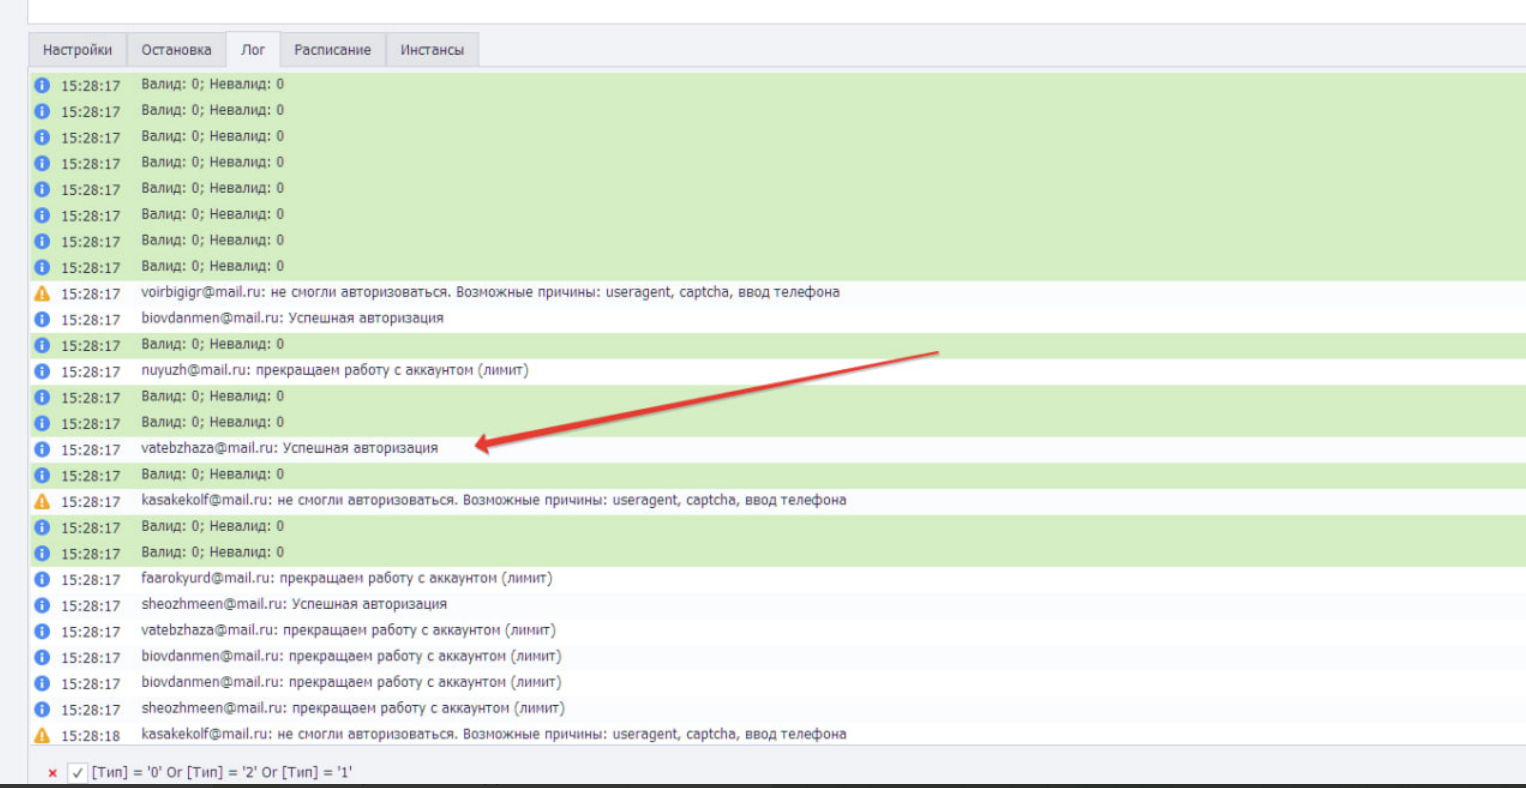The image size is (1526, 788).
Task: Click info icon for biovdanmen@mail.ru Успешная авторизация
Action: click(x=42, y=319)
